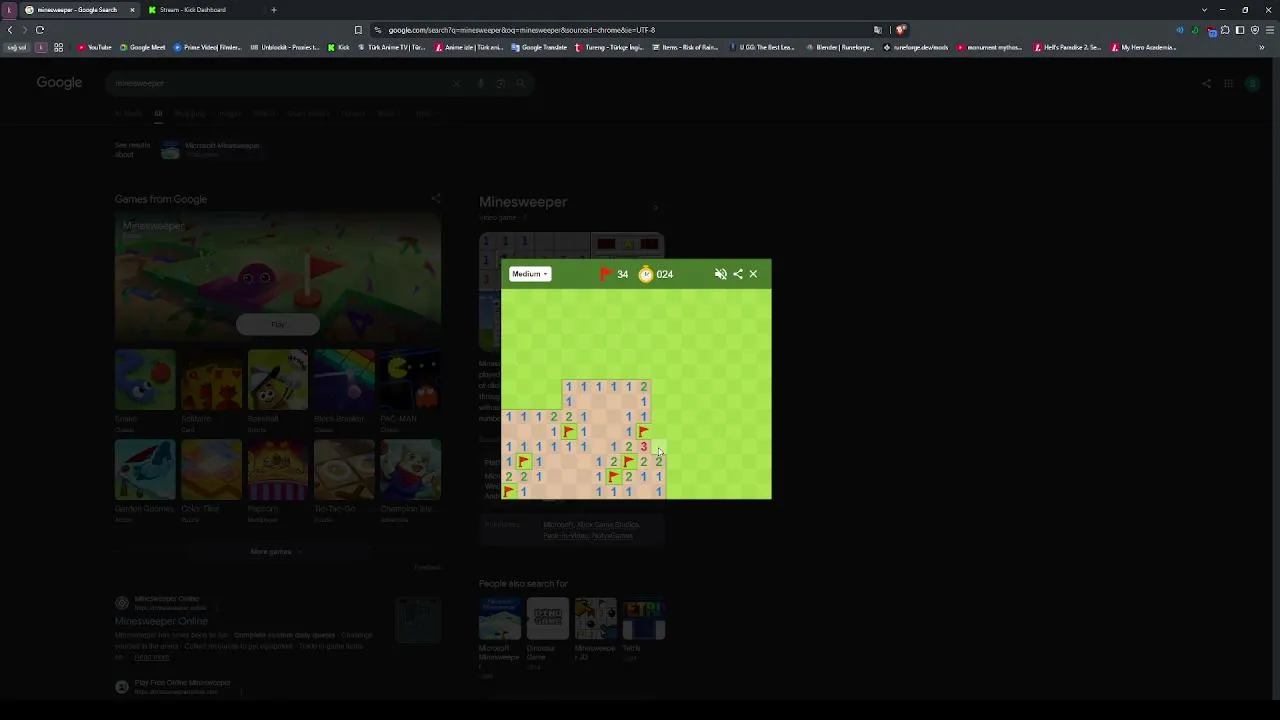Open the Unblockit - Proxies bookmark
Image resolution: width=1280 pixels, height=720 pixels.
(285, 47)
